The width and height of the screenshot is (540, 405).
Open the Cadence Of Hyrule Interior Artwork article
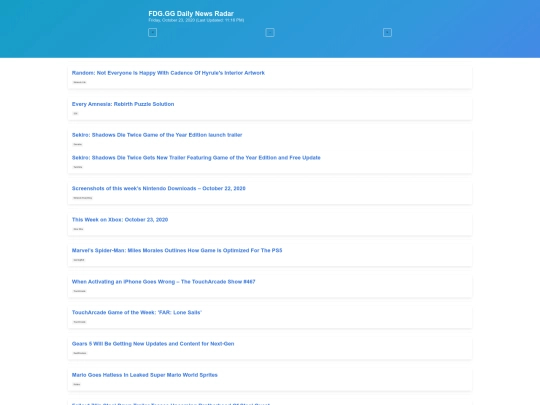(x=168, y=73)
